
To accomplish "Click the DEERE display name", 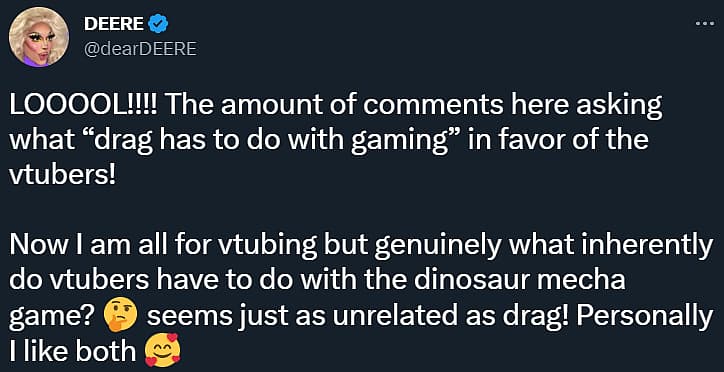I will [114, 24].
